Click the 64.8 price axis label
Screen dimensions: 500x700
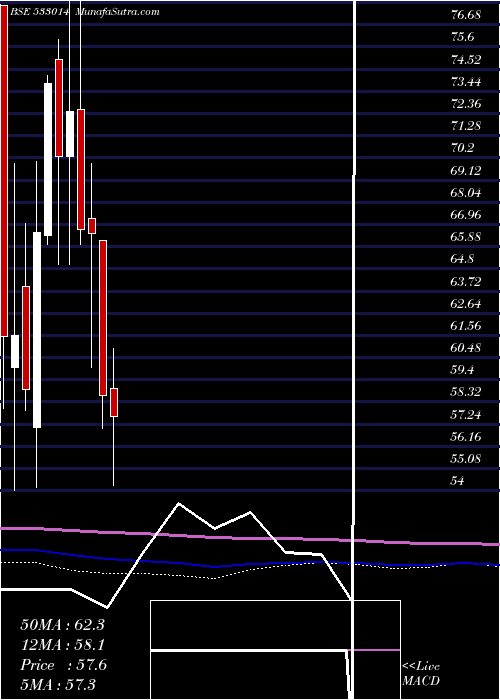click(463, 259)
